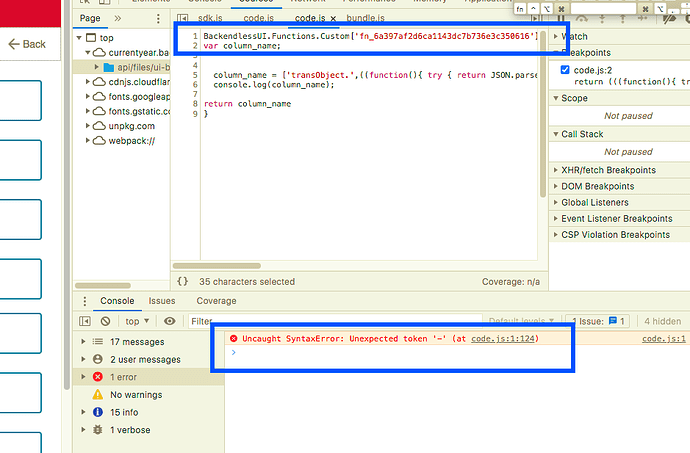Toggle the console sidebar icon

coord(85,321)
